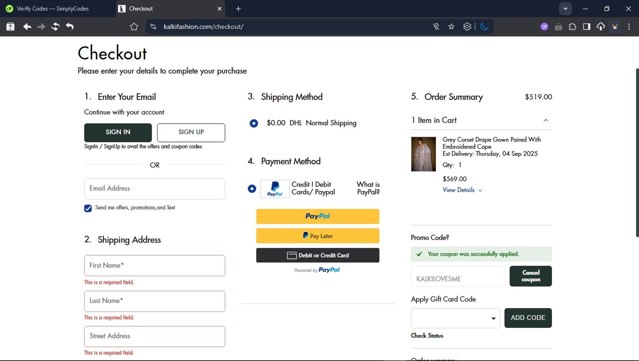The image size is (639, 361).
Task: Click the Cancel coupon button
Action: [531, 276]
